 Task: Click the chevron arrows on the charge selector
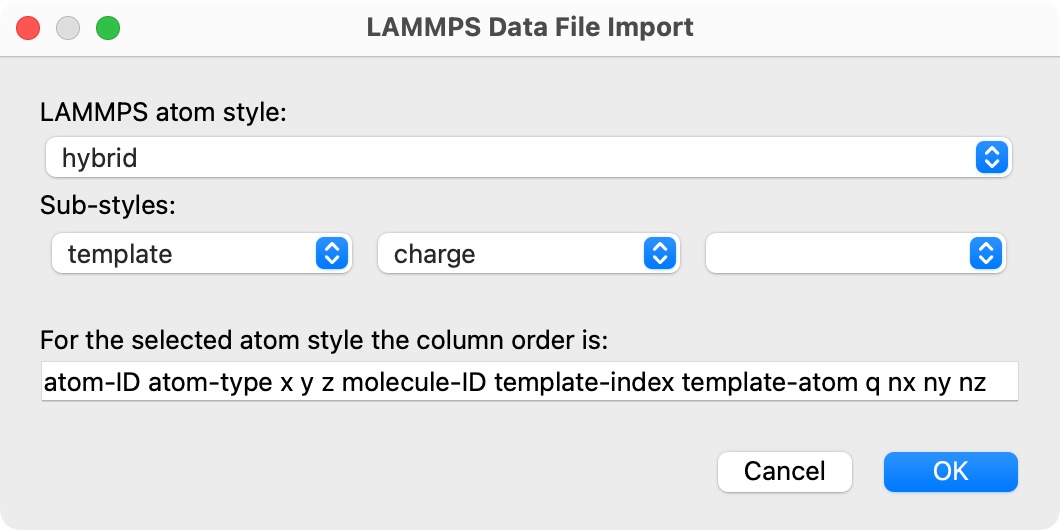(x=657, y=254)
